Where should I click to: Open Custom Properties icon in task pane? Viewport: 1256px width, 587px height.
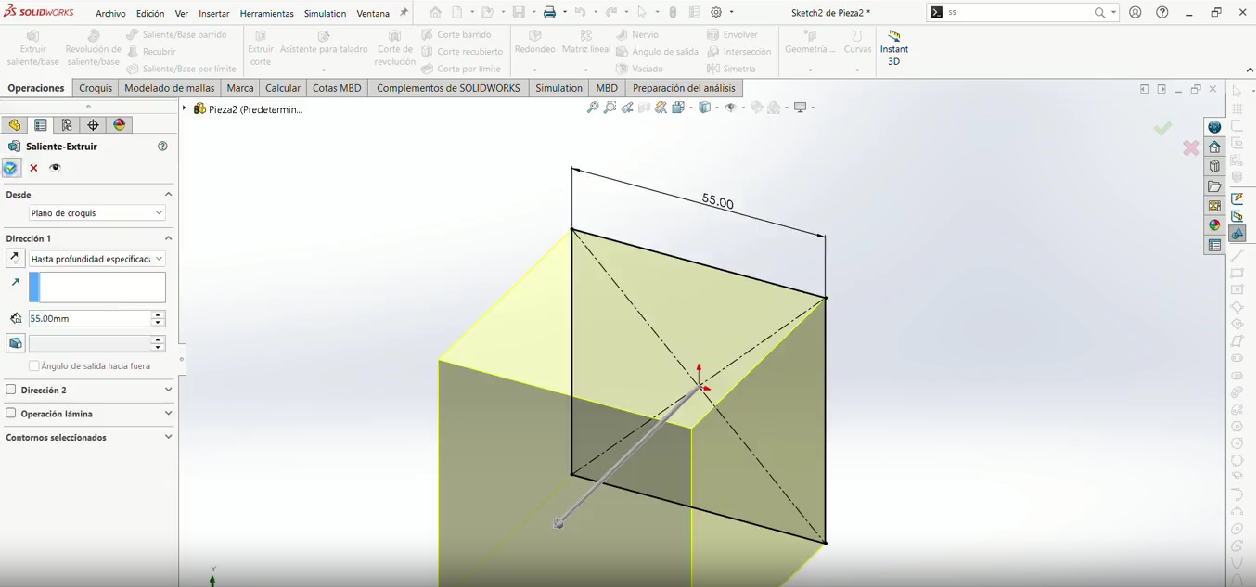[1214, 245]
